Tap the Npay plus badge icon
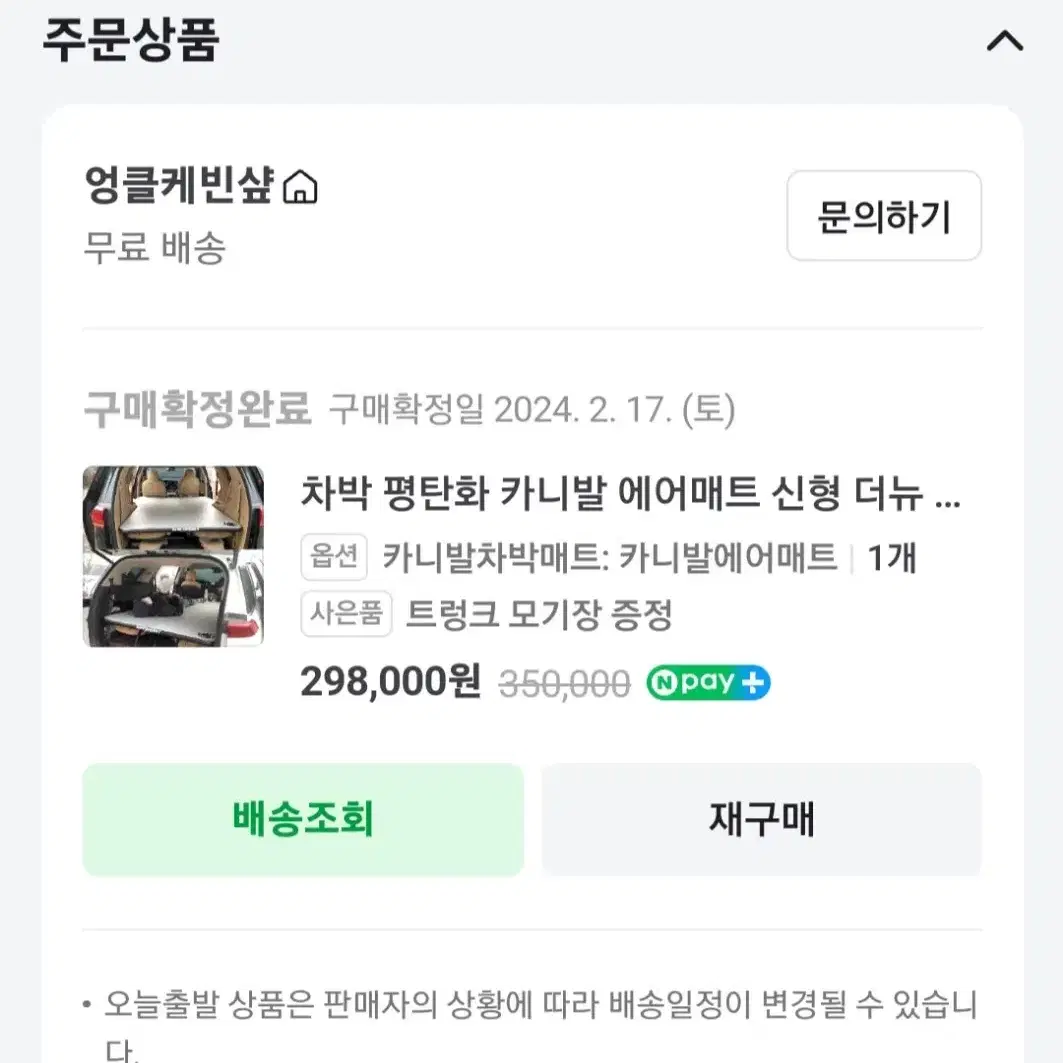 [708, 682]
